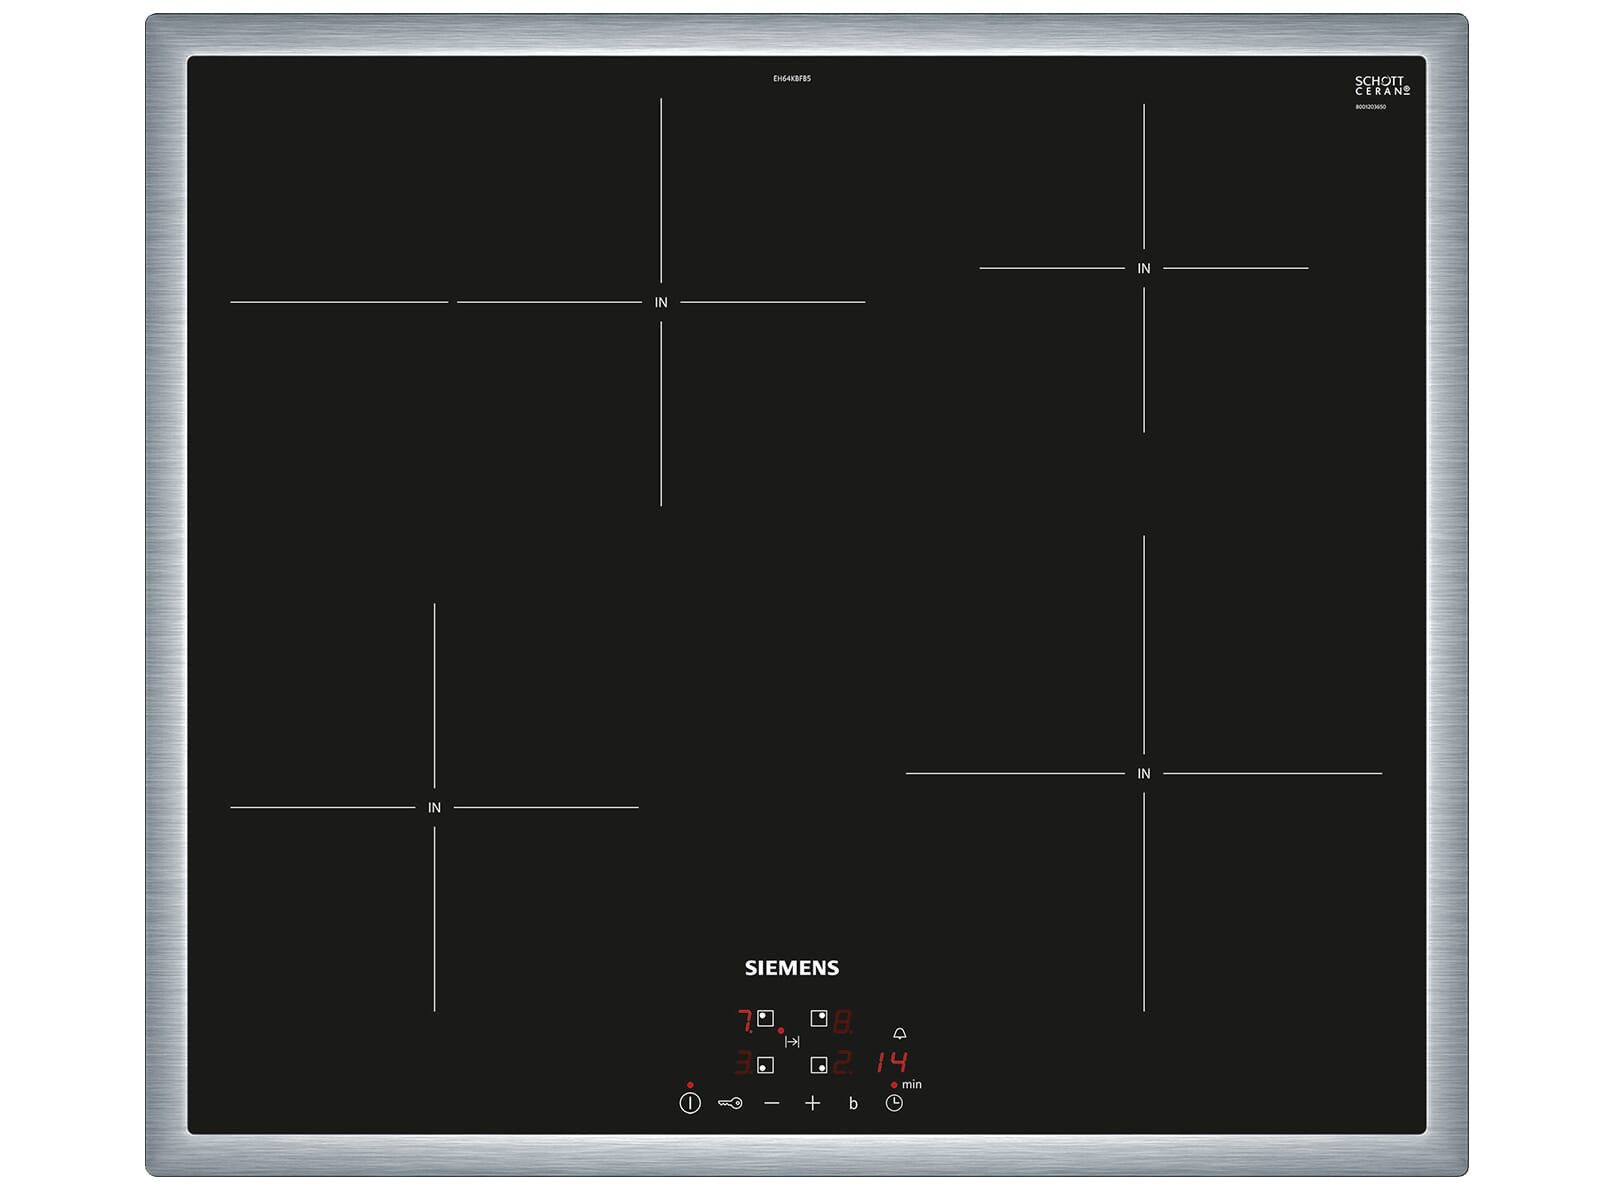Select the rear-right cooking zone icon

click(x=818, y=1019)
